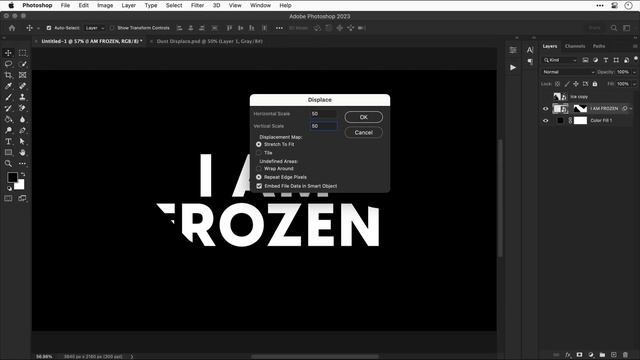Image resolution: width=640 pixels, height=360 pixels.
Task: Create a new group with the folder icon
Action: point(602,355)
